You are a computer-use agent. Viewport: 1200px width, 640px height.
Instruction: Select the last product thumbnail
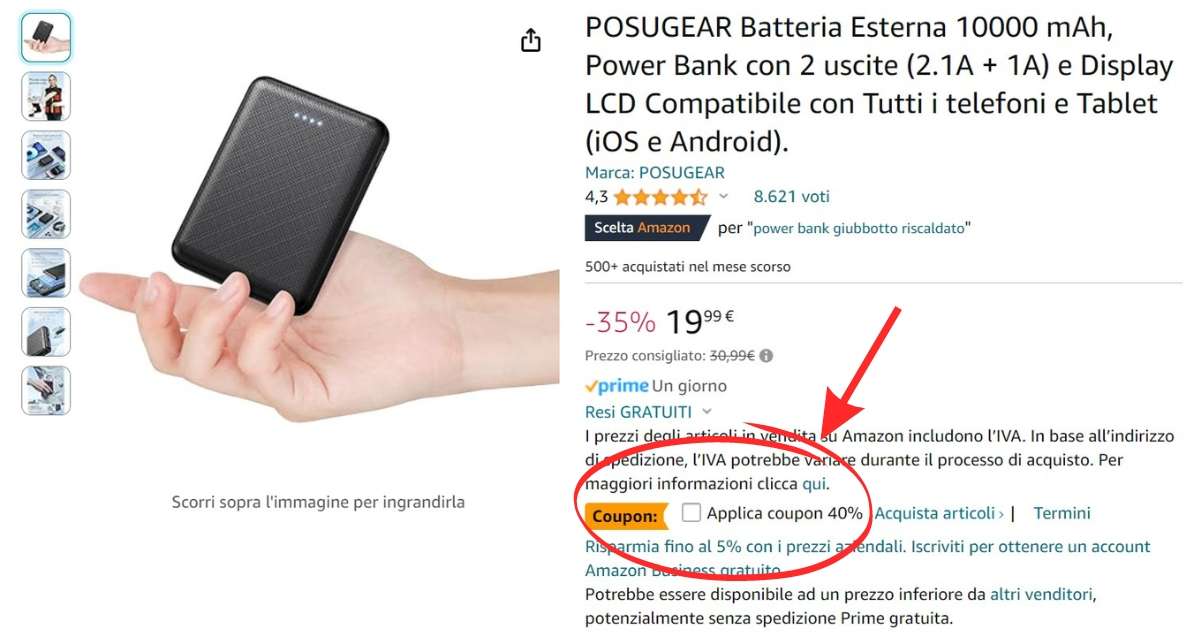click(x=46, y=390)
